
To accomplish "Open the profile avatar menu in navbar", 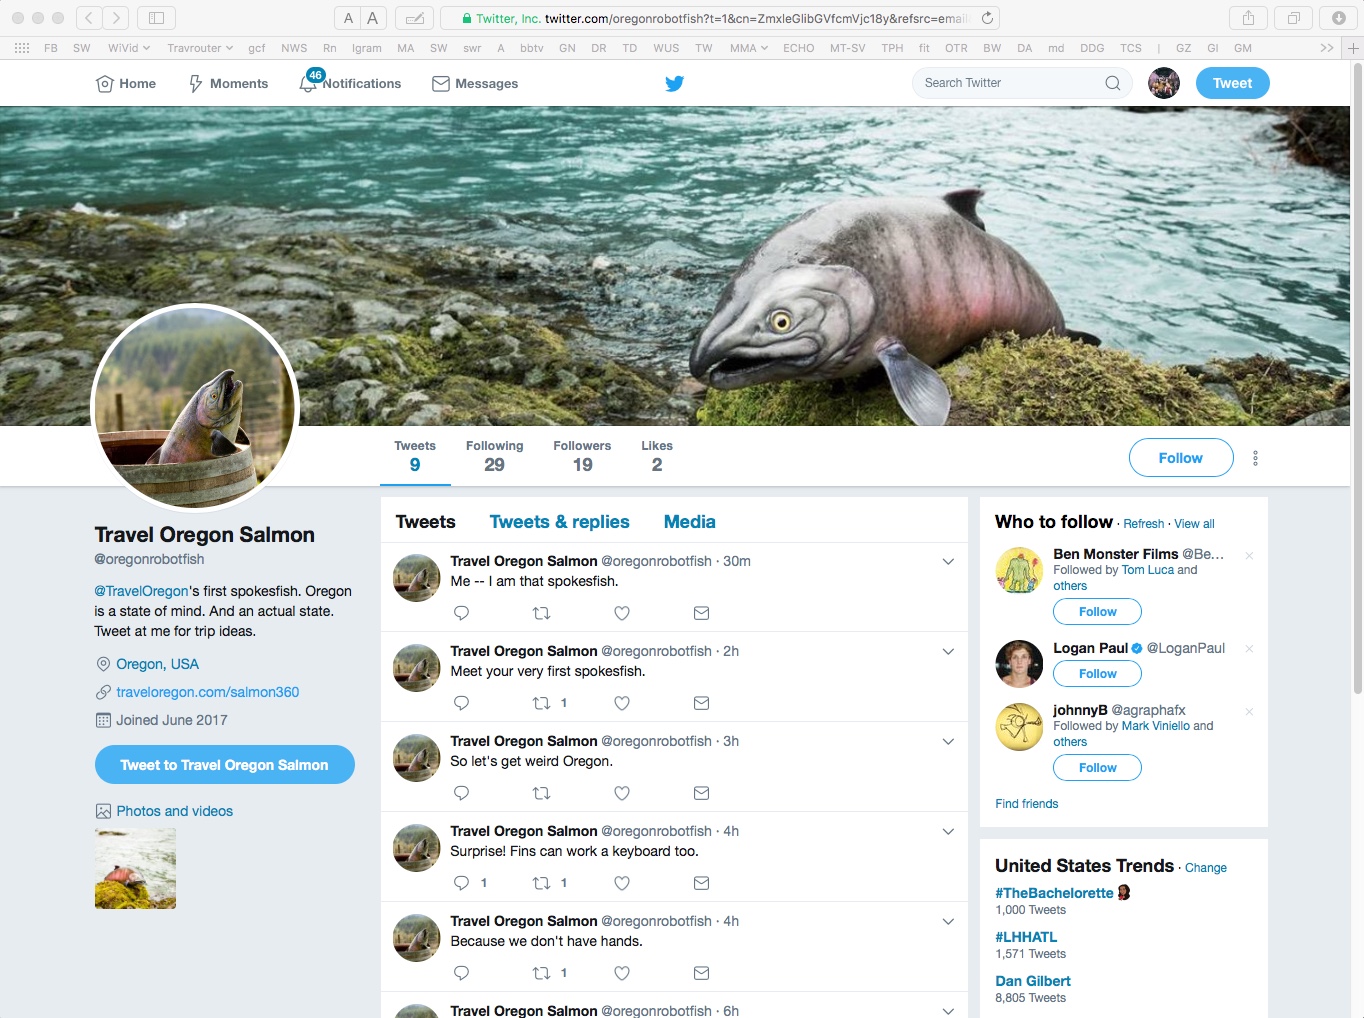I will click(x=1164, y=83).
